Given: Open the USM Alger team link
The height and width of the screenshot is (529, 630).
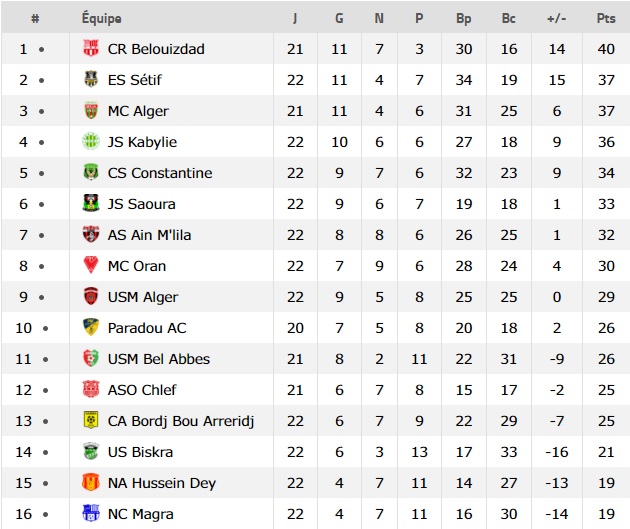Looking at the screenshot, I should pyautogui.click(x=143, y=297).
